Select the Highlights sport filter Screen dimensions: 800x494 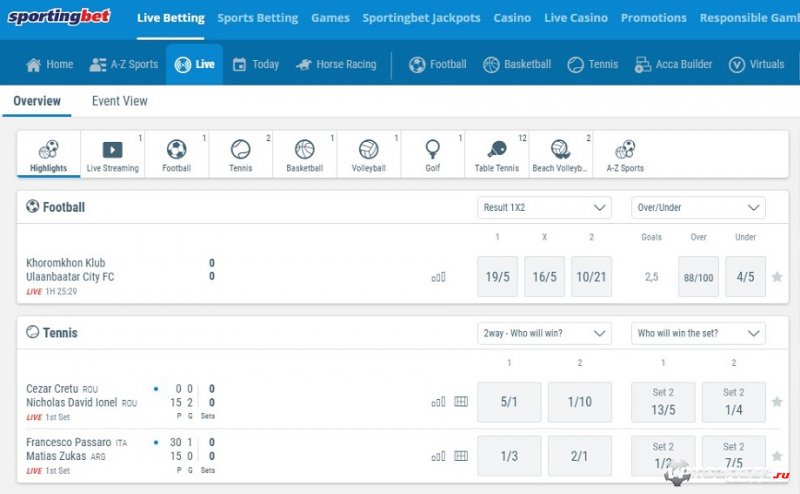coord(48,155)
